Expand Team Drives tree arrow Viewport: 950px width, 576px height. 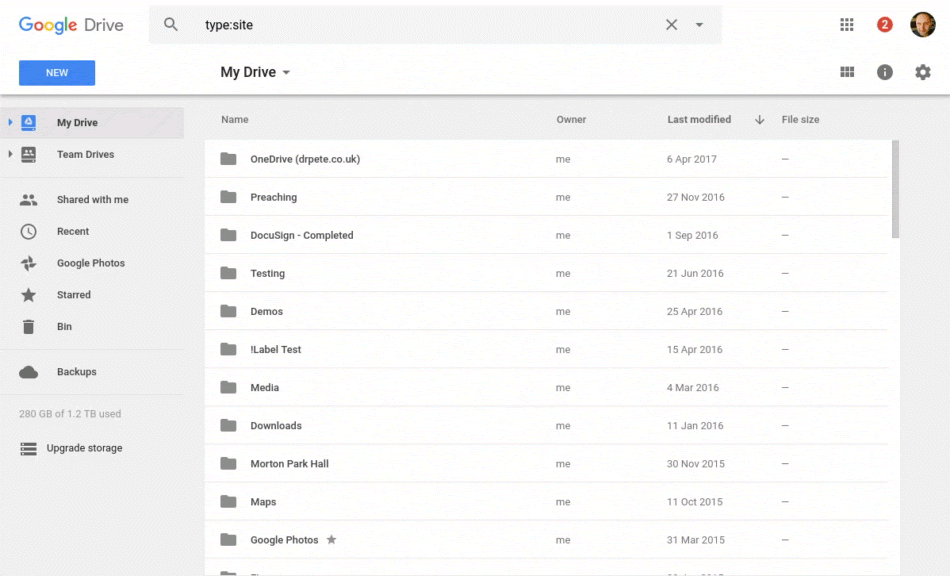[x=10, y=154]
